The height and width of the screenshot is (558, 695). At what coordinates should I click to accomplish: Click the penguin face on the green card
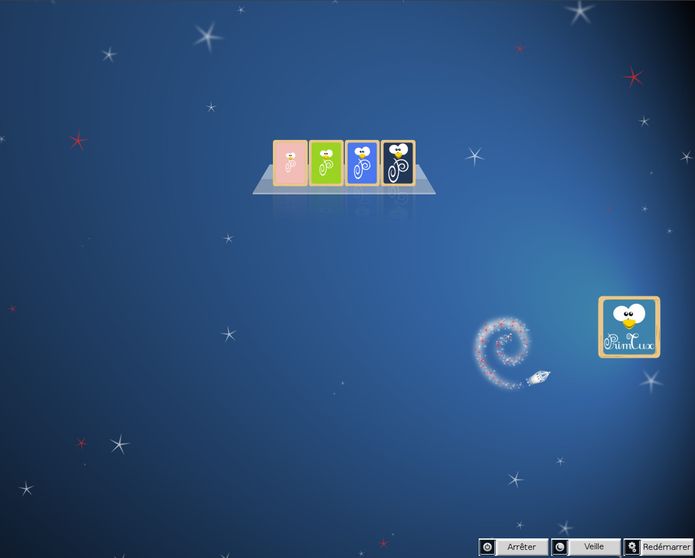tap(327, 154)
